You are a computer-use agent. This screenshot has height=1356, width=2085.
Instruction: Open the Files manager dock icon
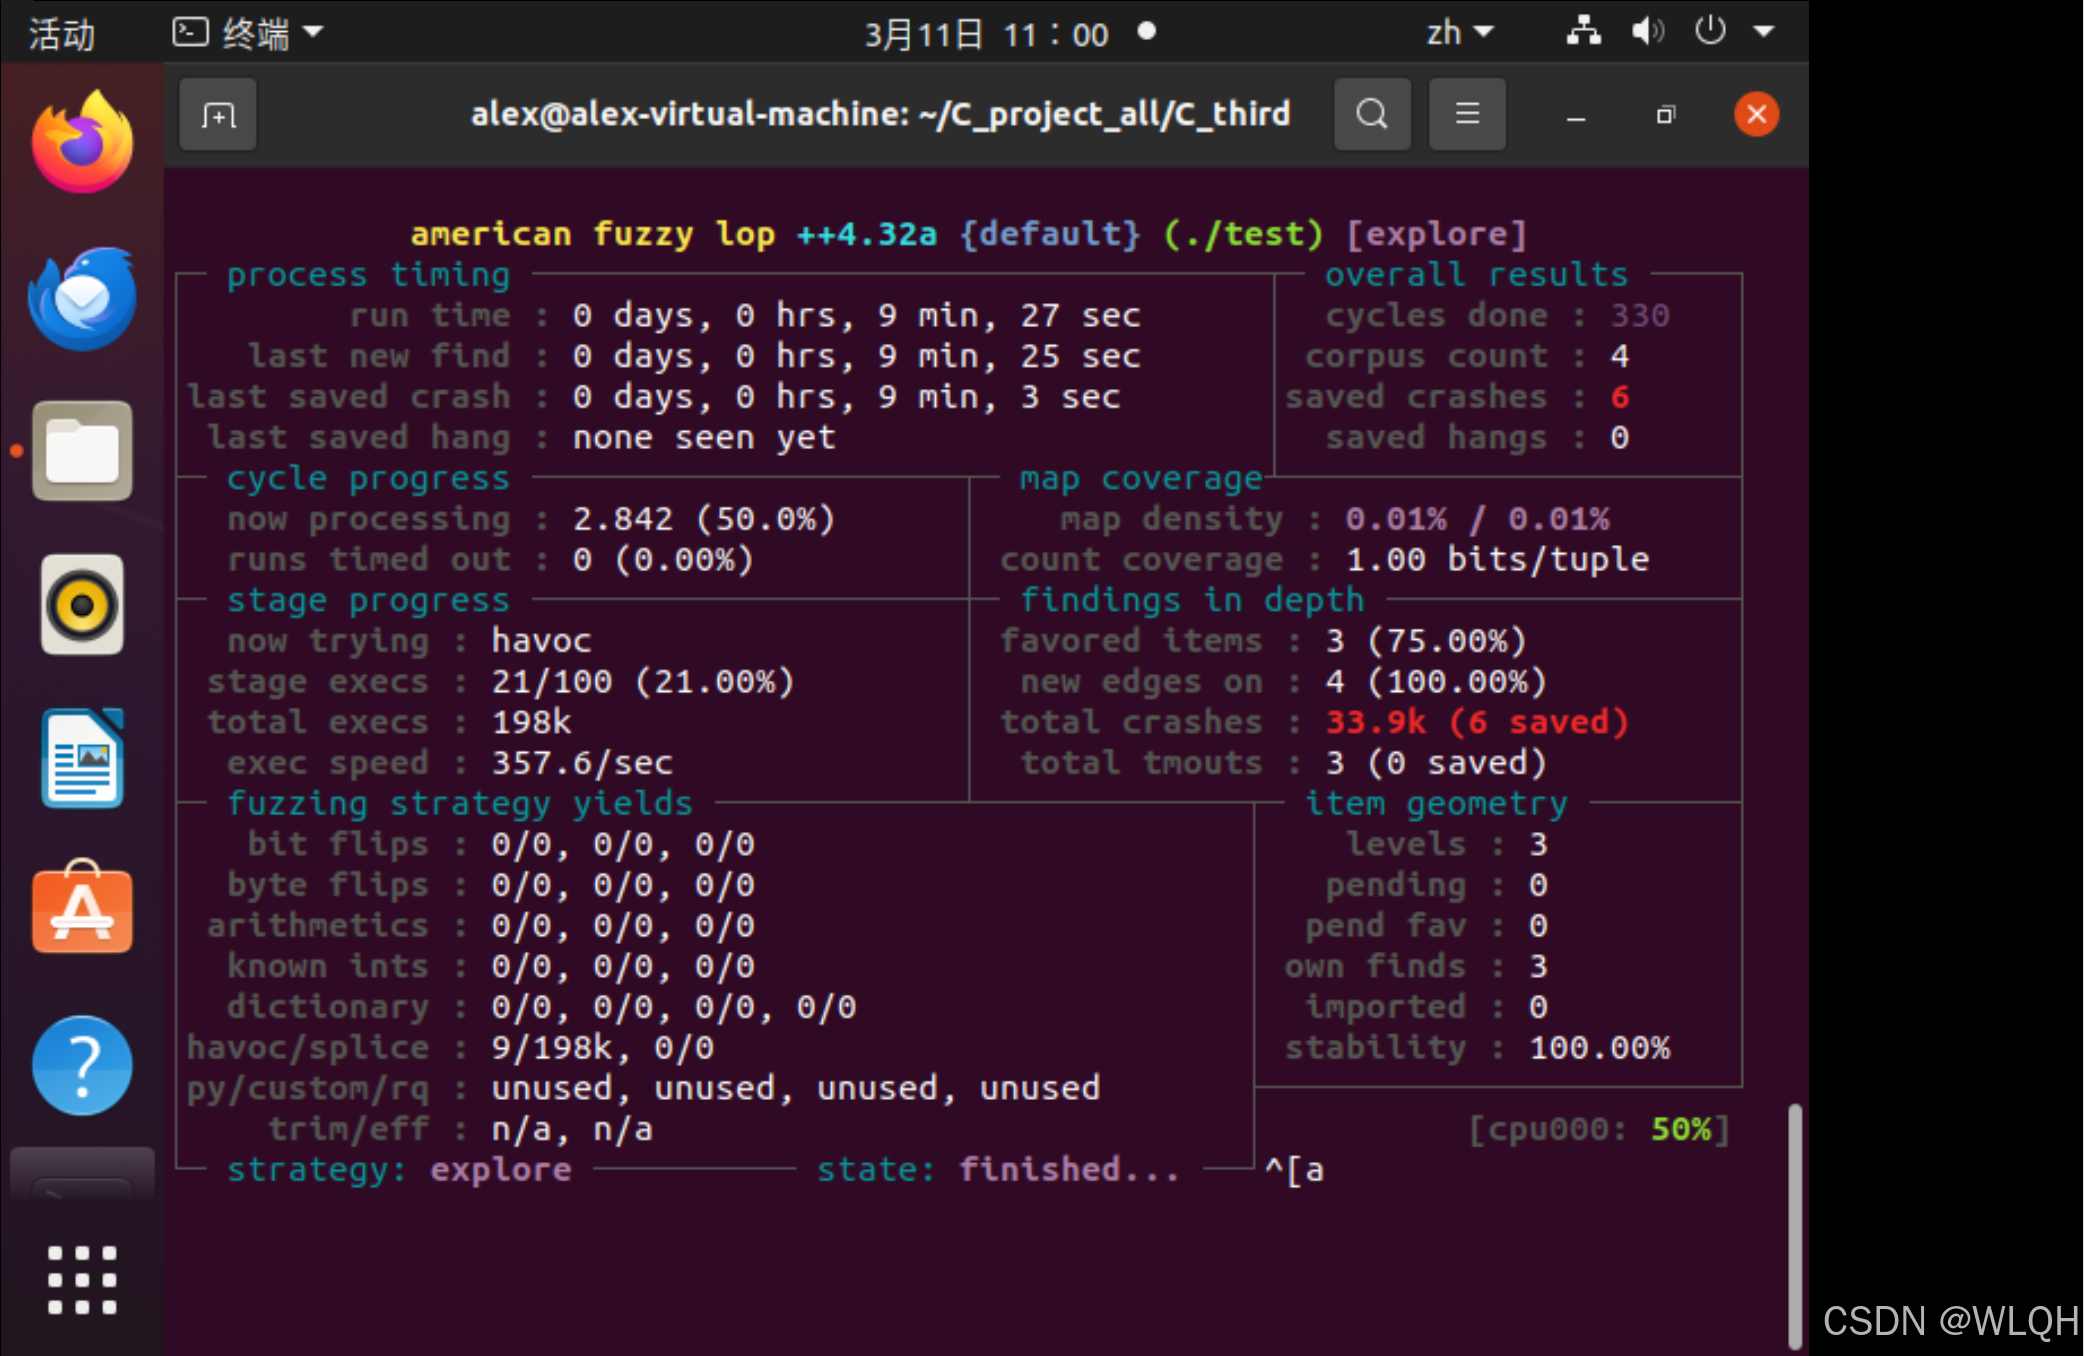[82, 451]
